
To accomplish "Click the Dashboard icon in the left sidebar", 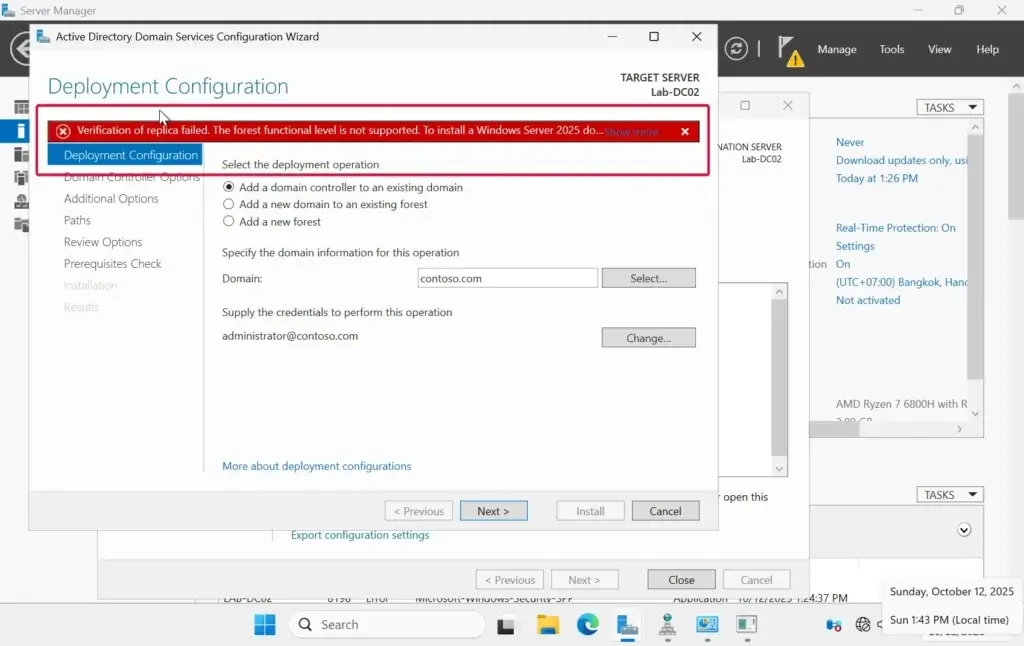I will tap(21, 107).
